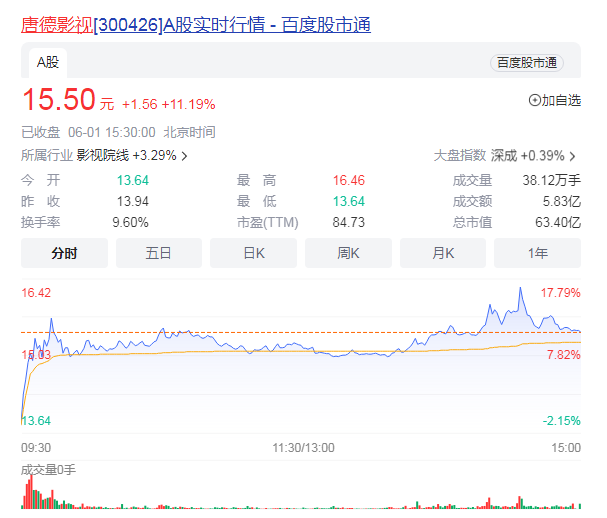The height and width of the screenshot is (518, 607).
Task: Select the 月K chart view
Action: tap(443, 253)
